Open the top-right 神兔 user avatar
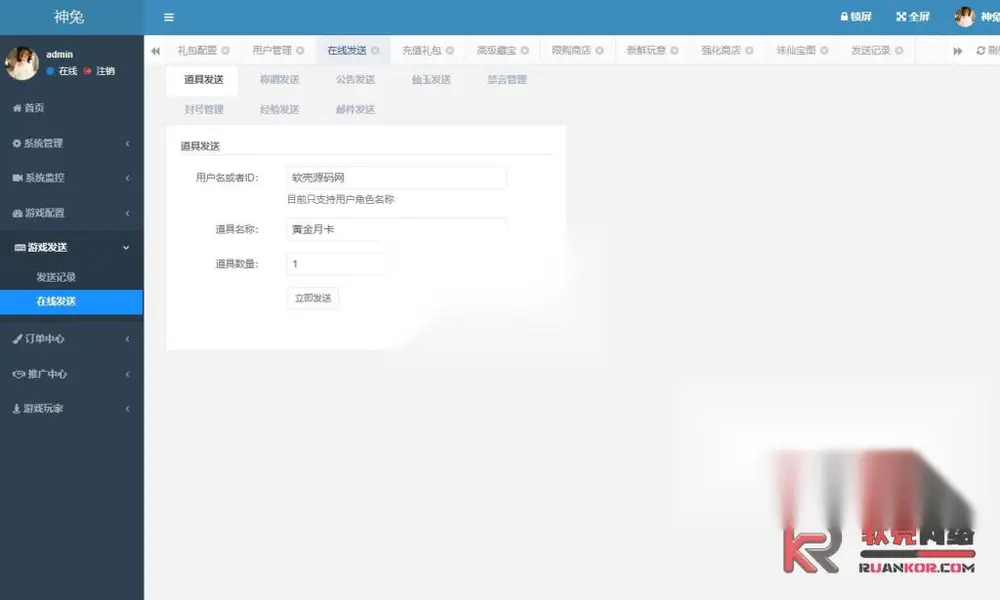 pyautogui.click(x=964, y=17)
